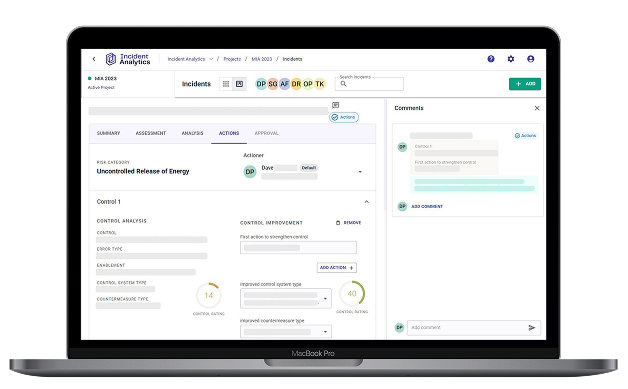Click the ADD ACTION button

click(x=336, y=268)
